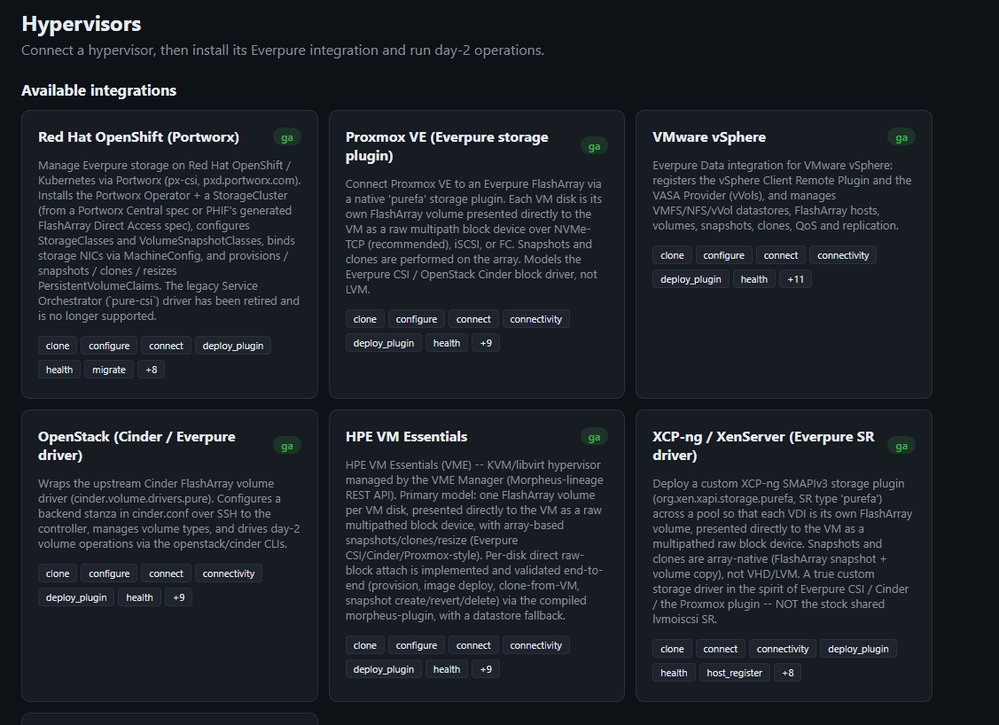This screenshot has height=725, width=999.
Task: Click the migrate tag on Red Hat OpenShift card
Action: 109,370
